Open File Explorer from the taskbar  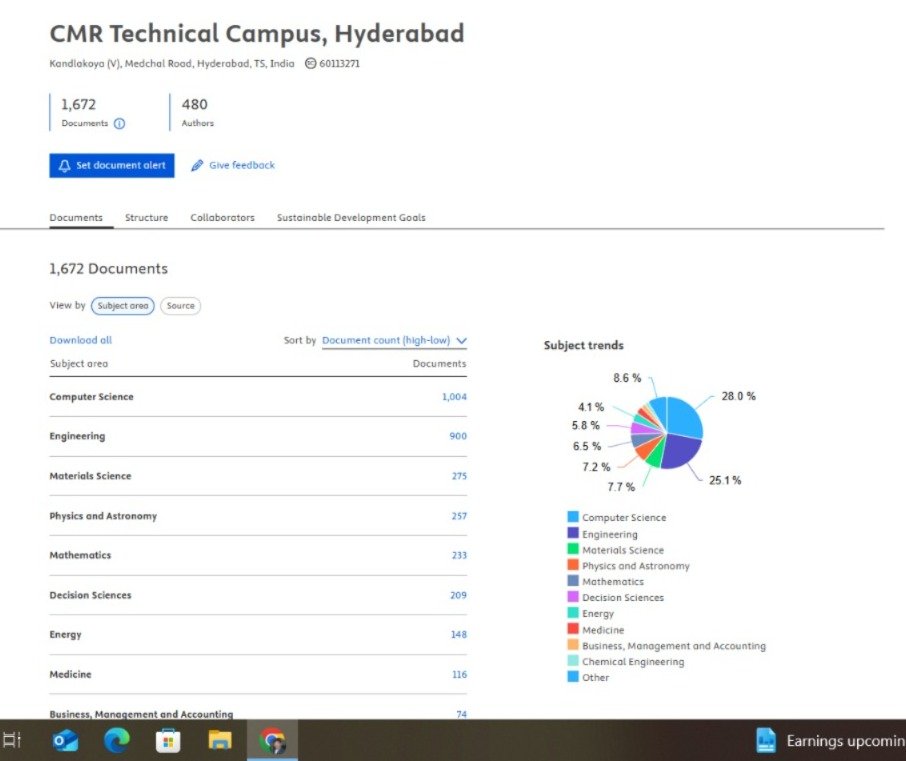pos(220,741)
